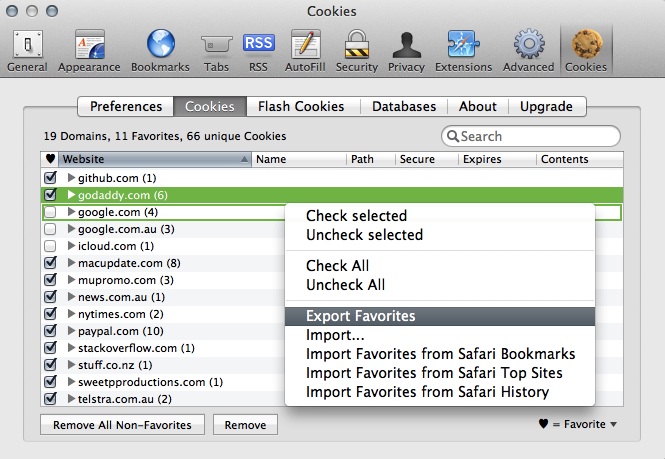Expand the news.com.au disclosure triangle

pos(71,297)
